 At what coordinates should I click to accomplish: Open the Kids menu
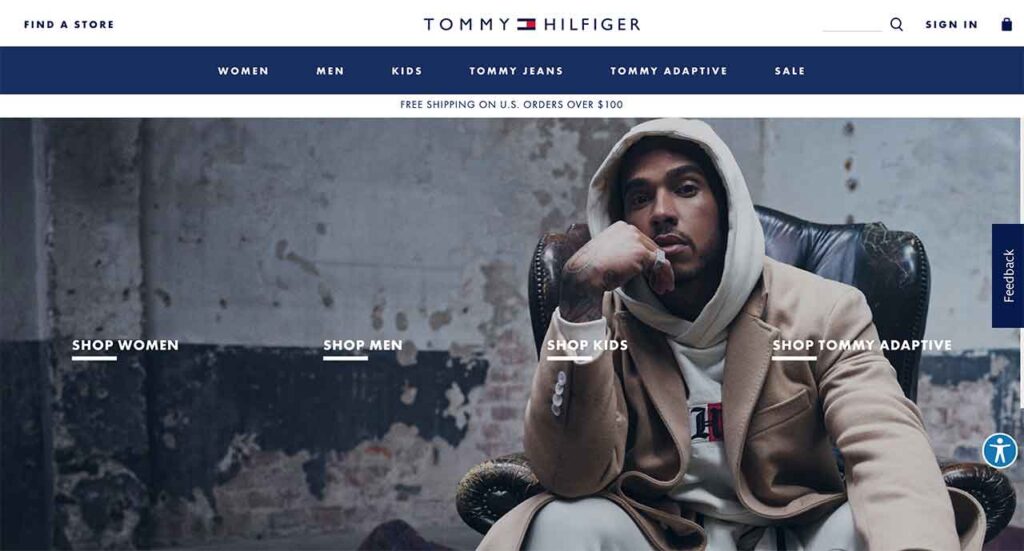click(x=407, y=71)
